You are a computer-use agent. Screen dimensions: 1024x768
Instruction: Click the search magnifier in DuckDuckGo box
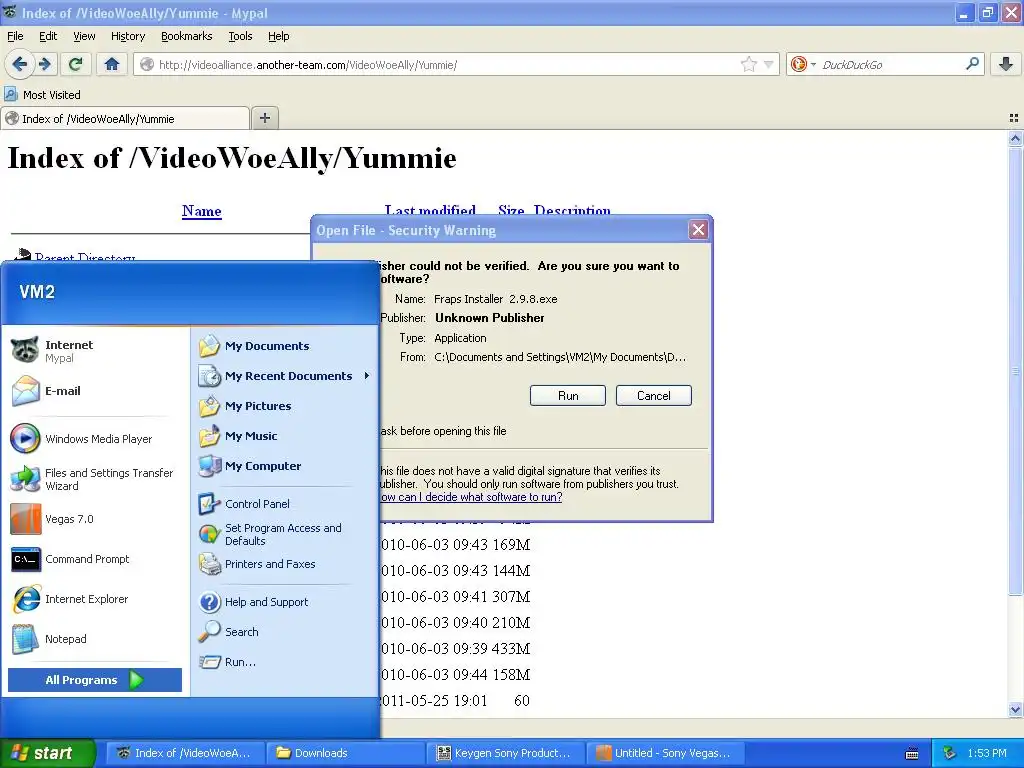pyautogui.click(x=972, y=64)
